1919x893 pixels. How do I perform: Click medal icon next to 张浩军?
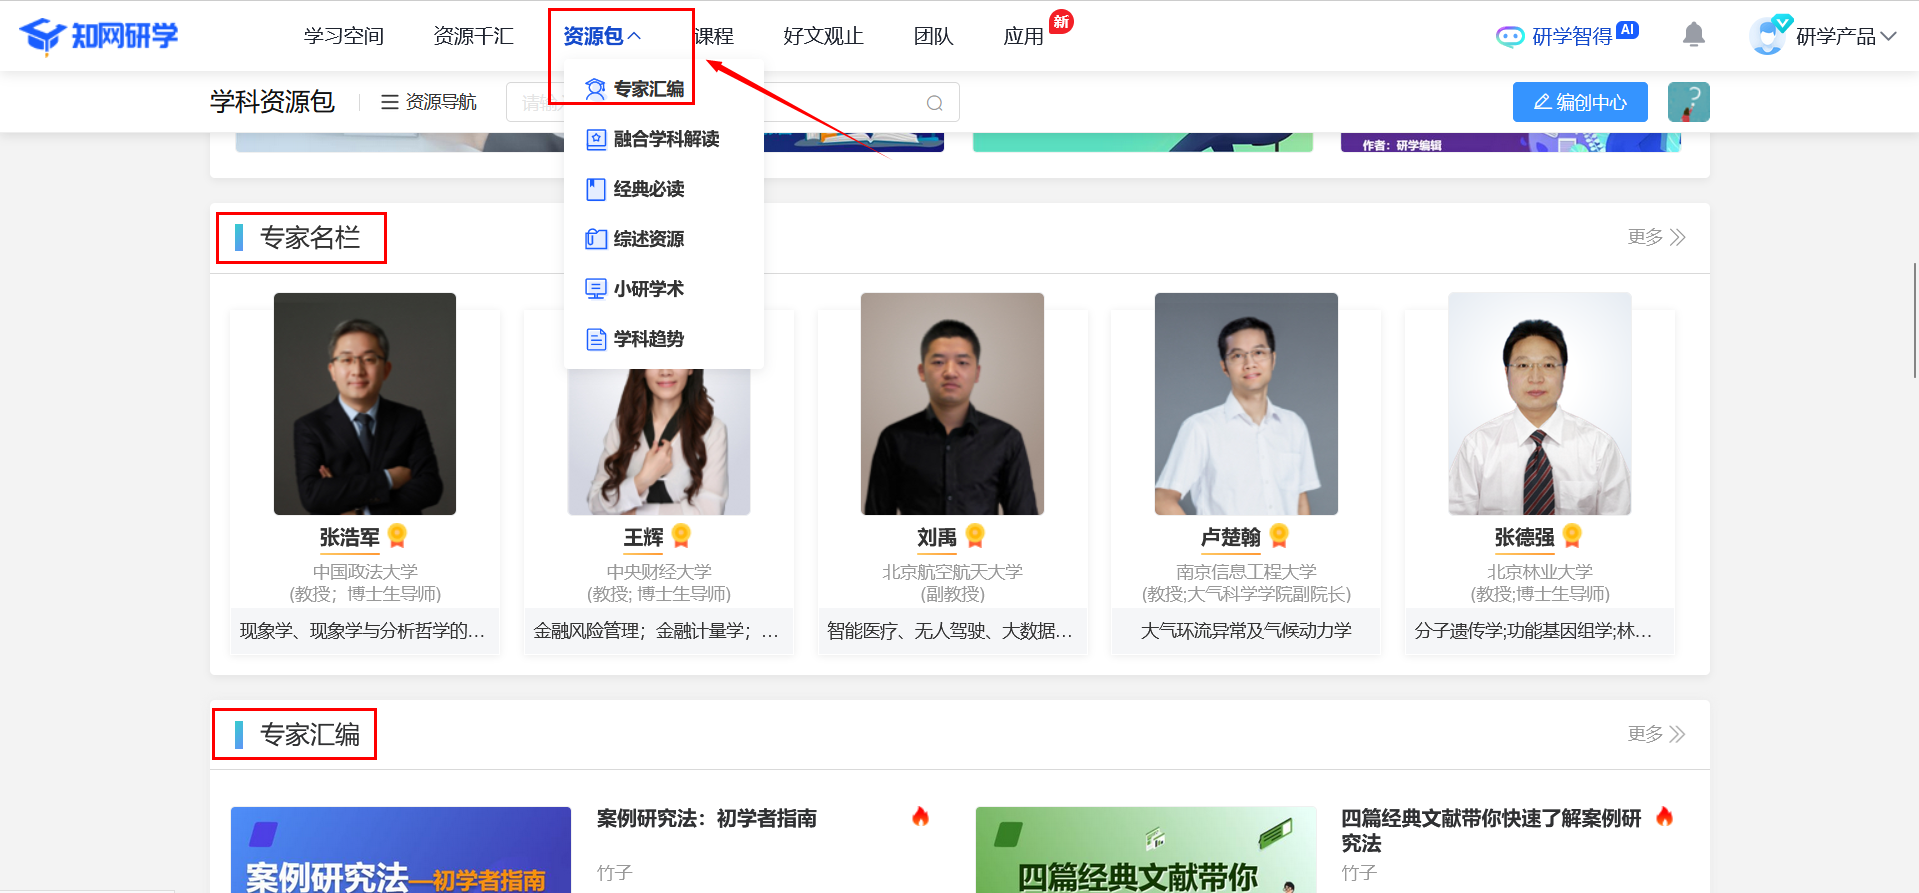pos(397,536)
